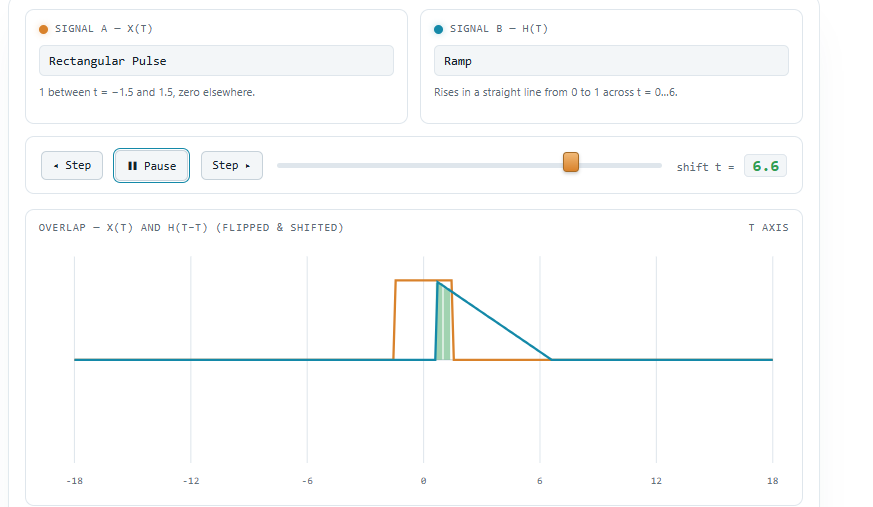Click the 18 axis tick label
The width and height of the screenshot is (873, 507).
coord(772,481)
